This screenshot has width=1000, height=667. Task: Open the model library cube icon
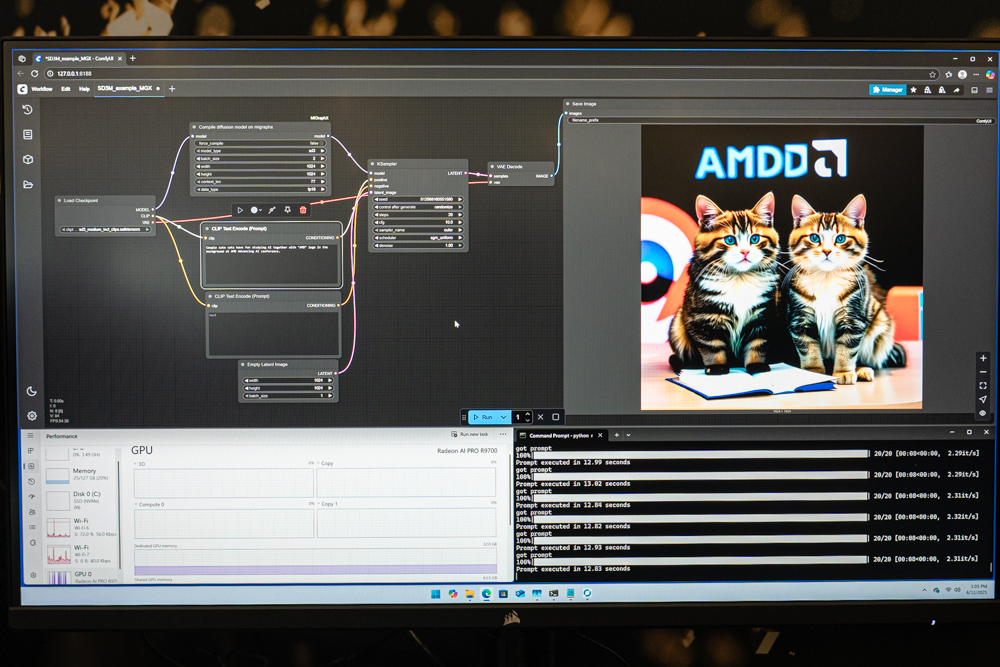27,159
